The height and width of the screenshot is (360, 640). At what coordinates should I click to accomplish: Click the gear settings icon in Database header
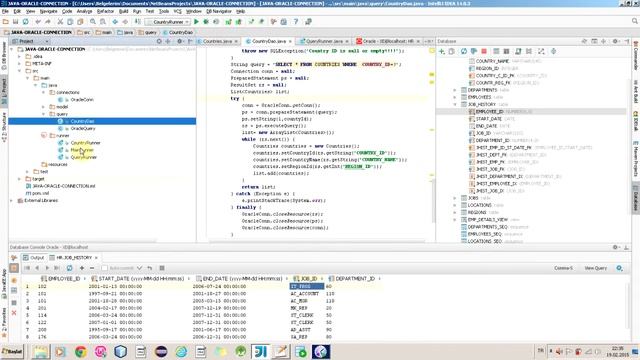pyautogui.click(x=616, y=41)
